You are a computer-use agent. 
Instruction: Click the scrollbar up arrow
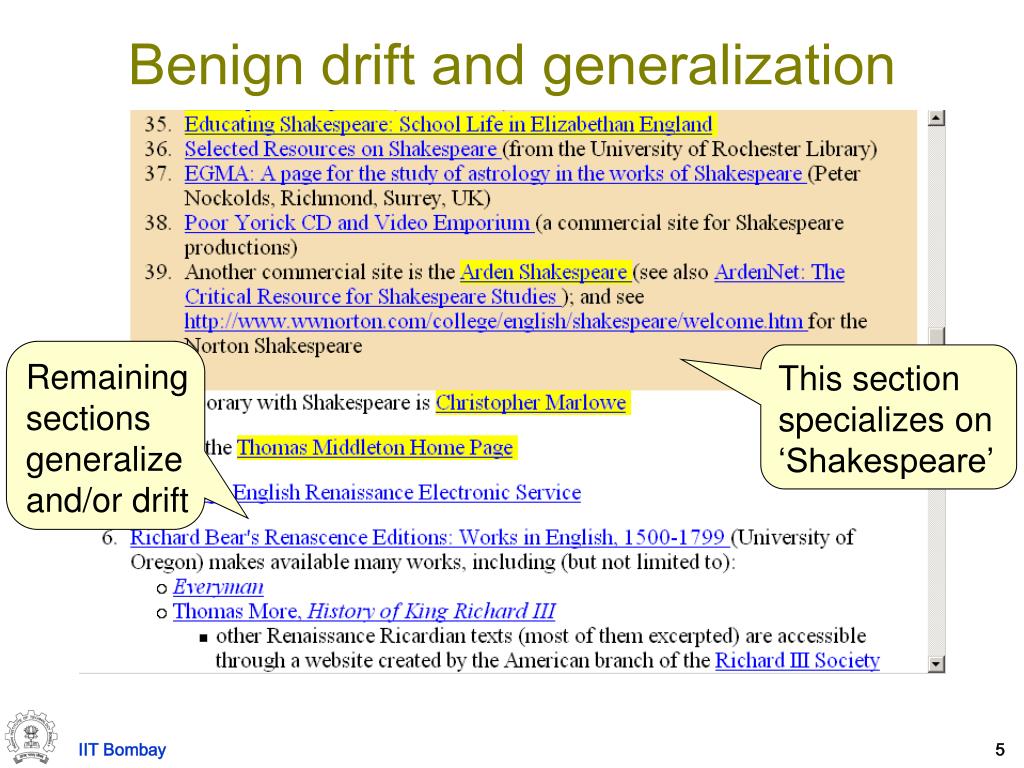pos(936,118)
